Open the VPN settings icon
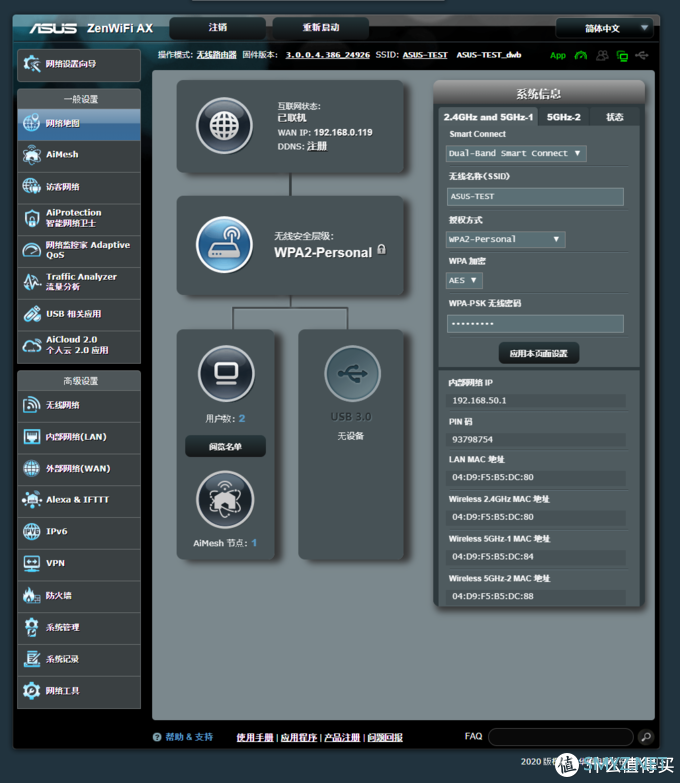The image size is (680, 783). [x=31, y=563]
